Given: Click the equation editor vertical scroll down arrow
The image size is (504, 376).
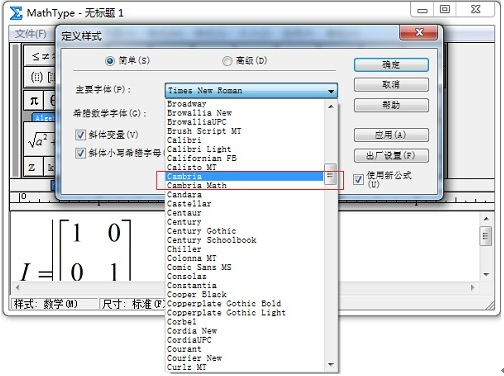Looking at the screenshot, I should [x=486, y=275].
